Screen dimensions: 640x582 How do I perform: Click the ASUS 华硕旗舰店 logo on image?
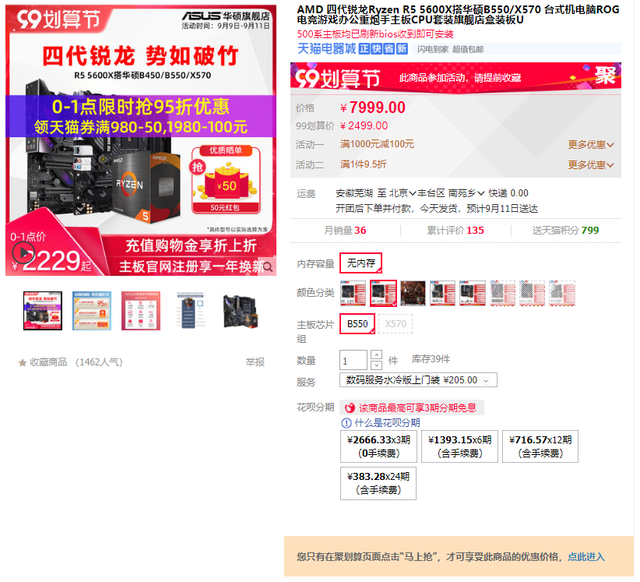[226, 16]
